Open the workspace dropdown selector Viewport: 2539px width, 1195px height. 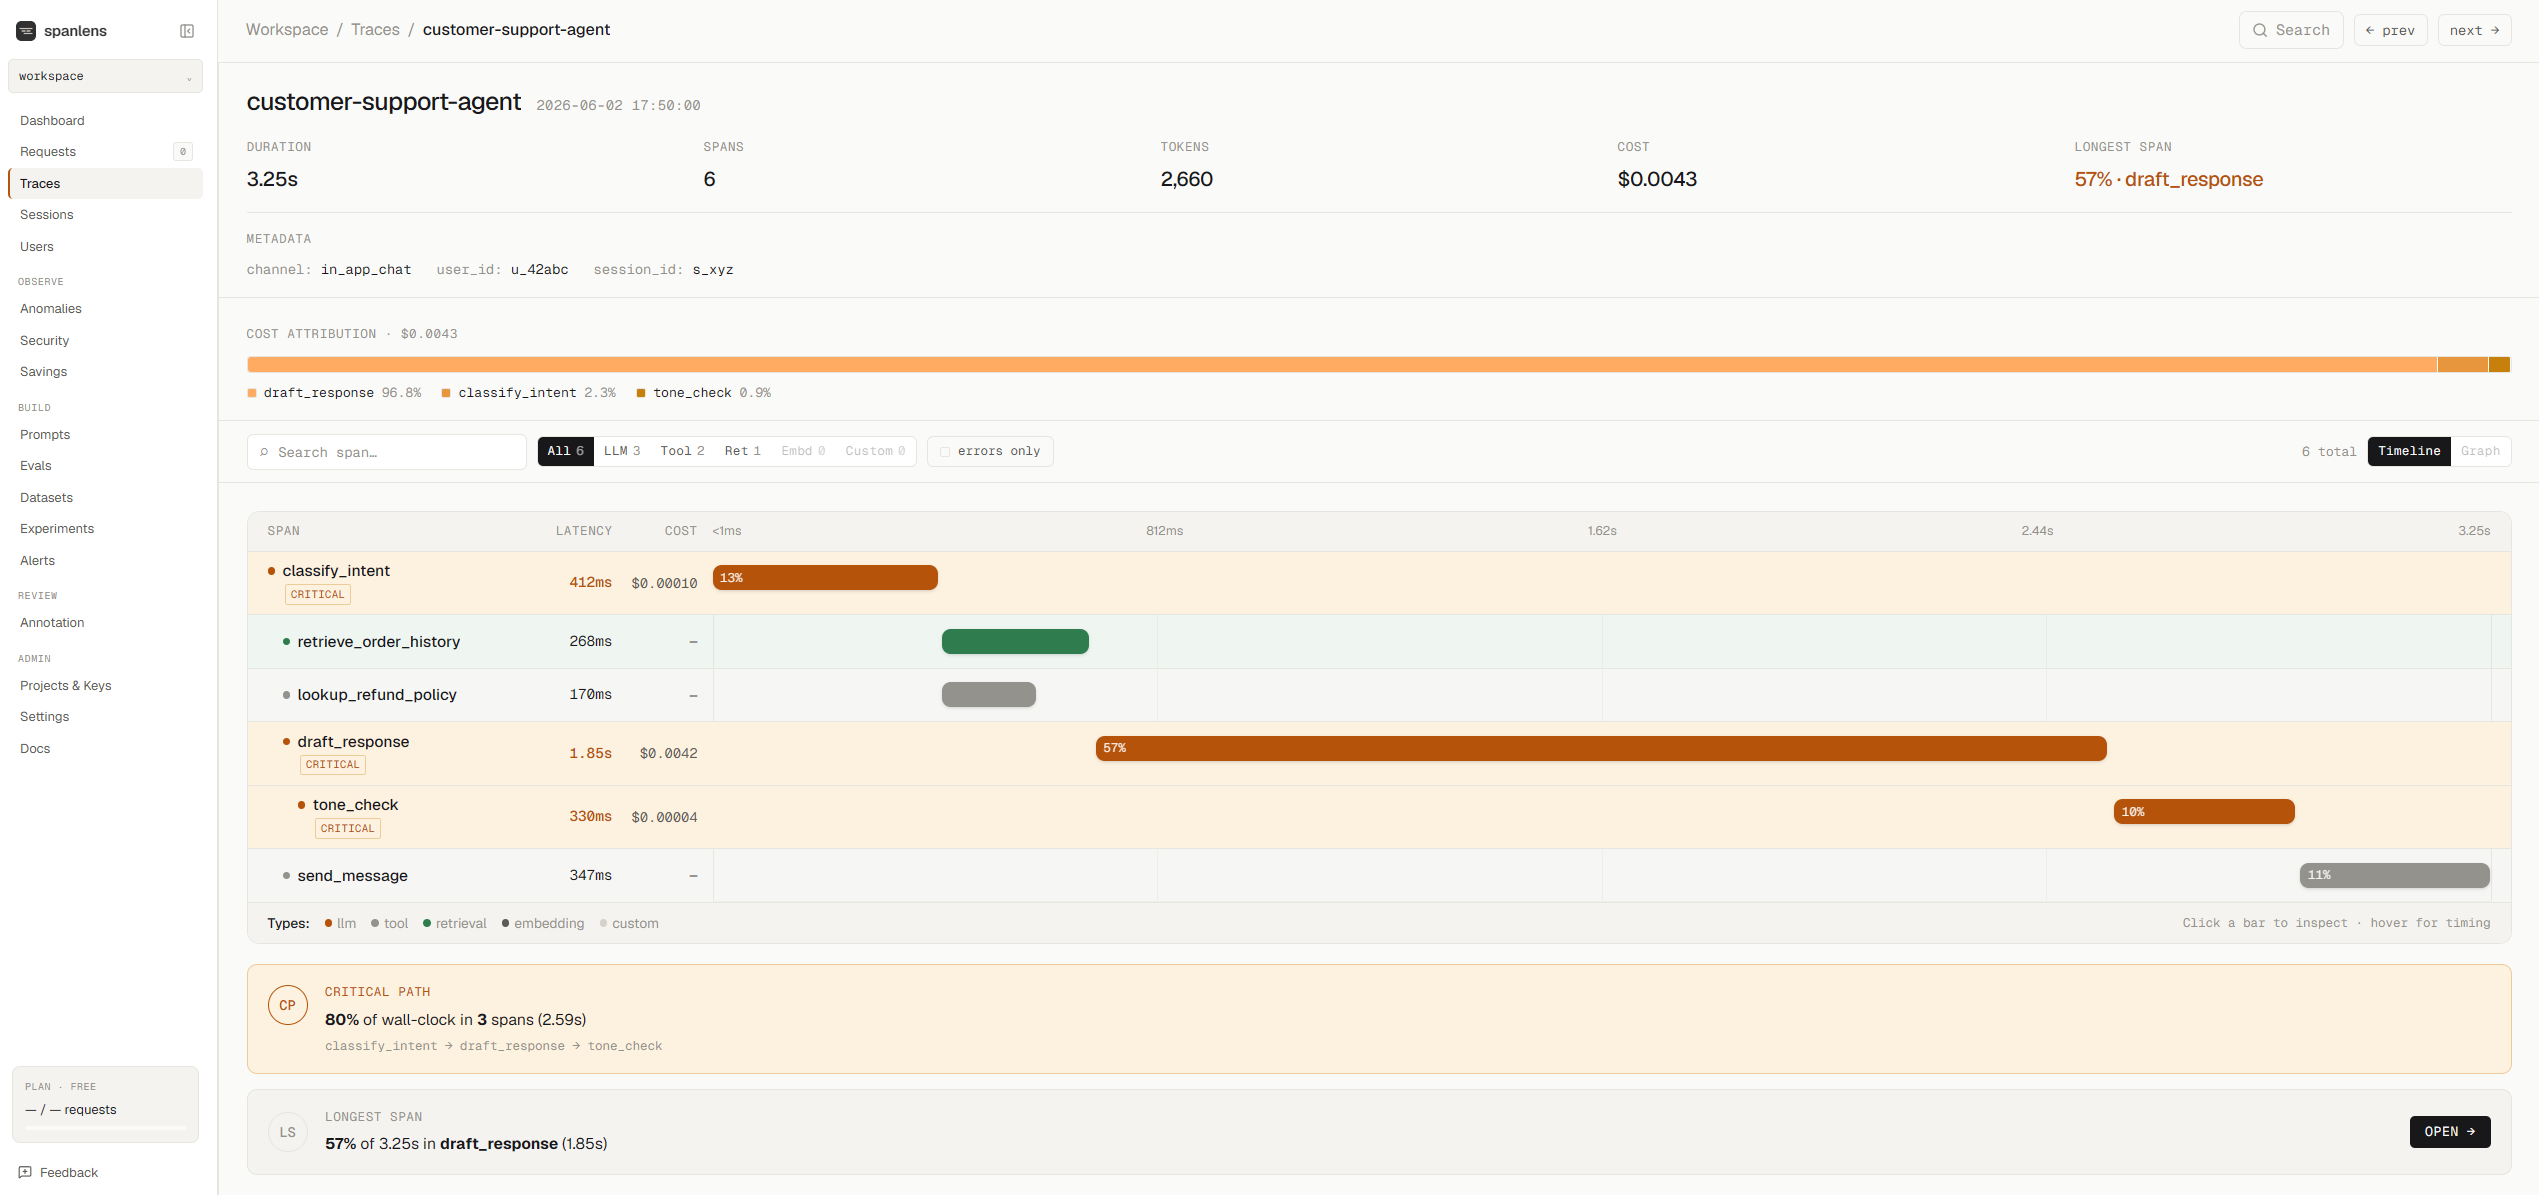click(105, 76)
